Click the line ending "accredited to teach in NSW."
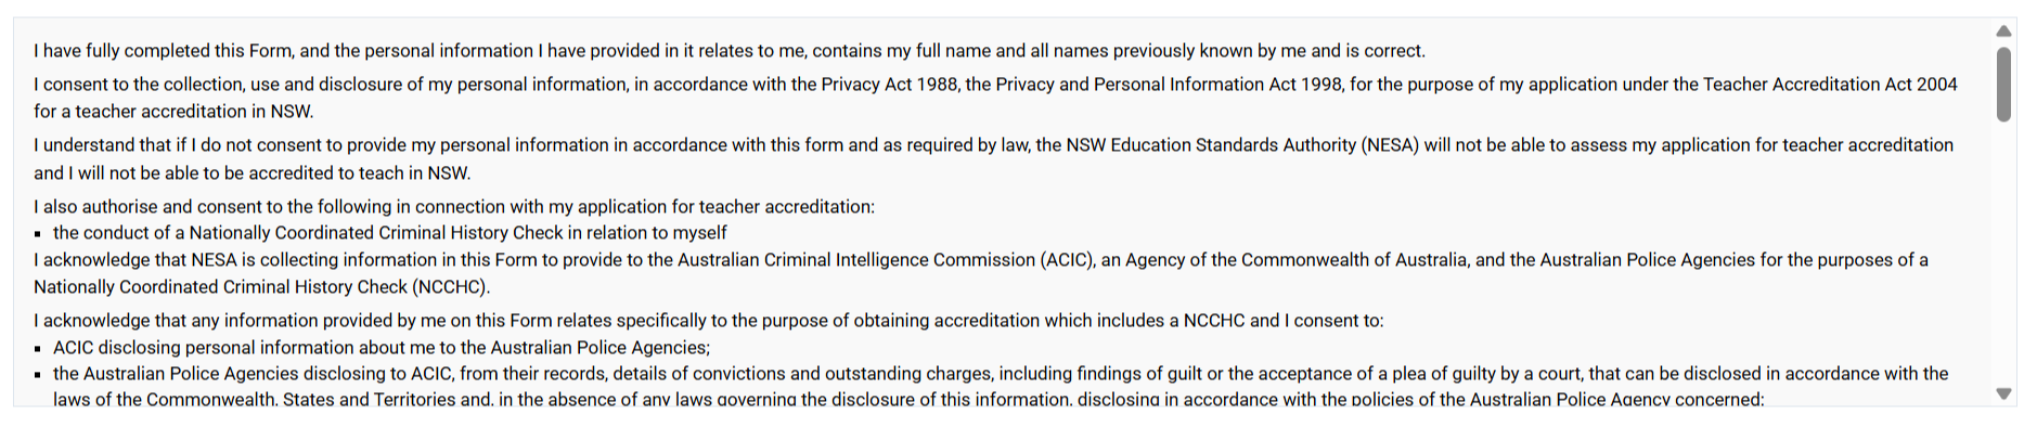Viewport: 2032px width, 426px height. click(x=252, y=173)
